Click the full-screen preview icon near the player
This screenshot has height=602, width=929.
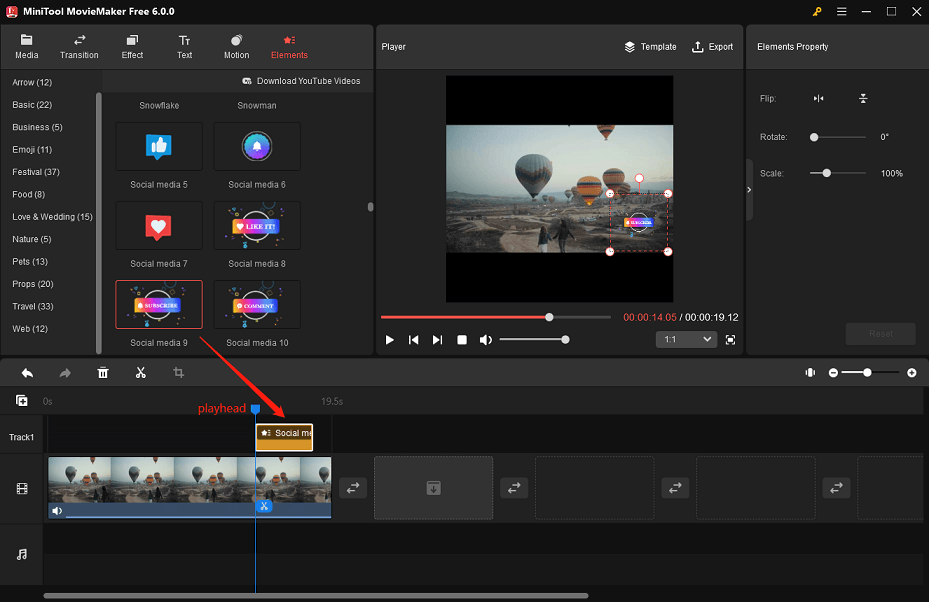(730, 339)
